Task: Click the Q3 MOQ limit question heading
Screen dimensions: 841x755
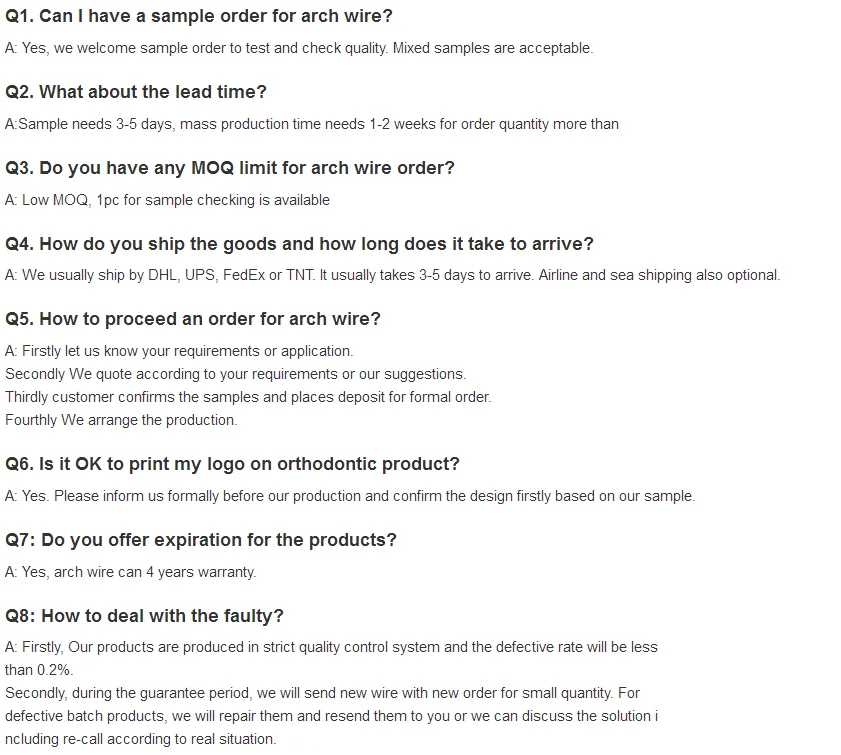Action: pyautogui.click(x=230, y=168)
